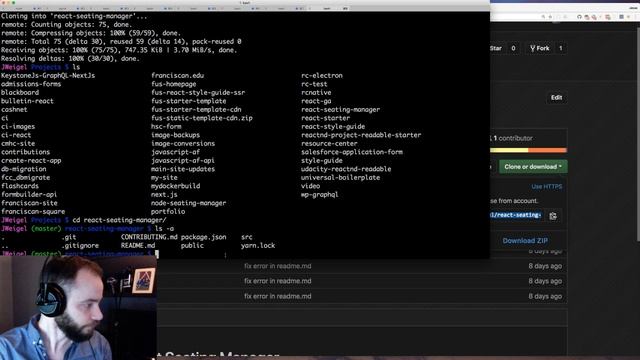Click Download ZIP in the clone popup
The width and height of the screenshot is (640, 360).
coord(525,241)
